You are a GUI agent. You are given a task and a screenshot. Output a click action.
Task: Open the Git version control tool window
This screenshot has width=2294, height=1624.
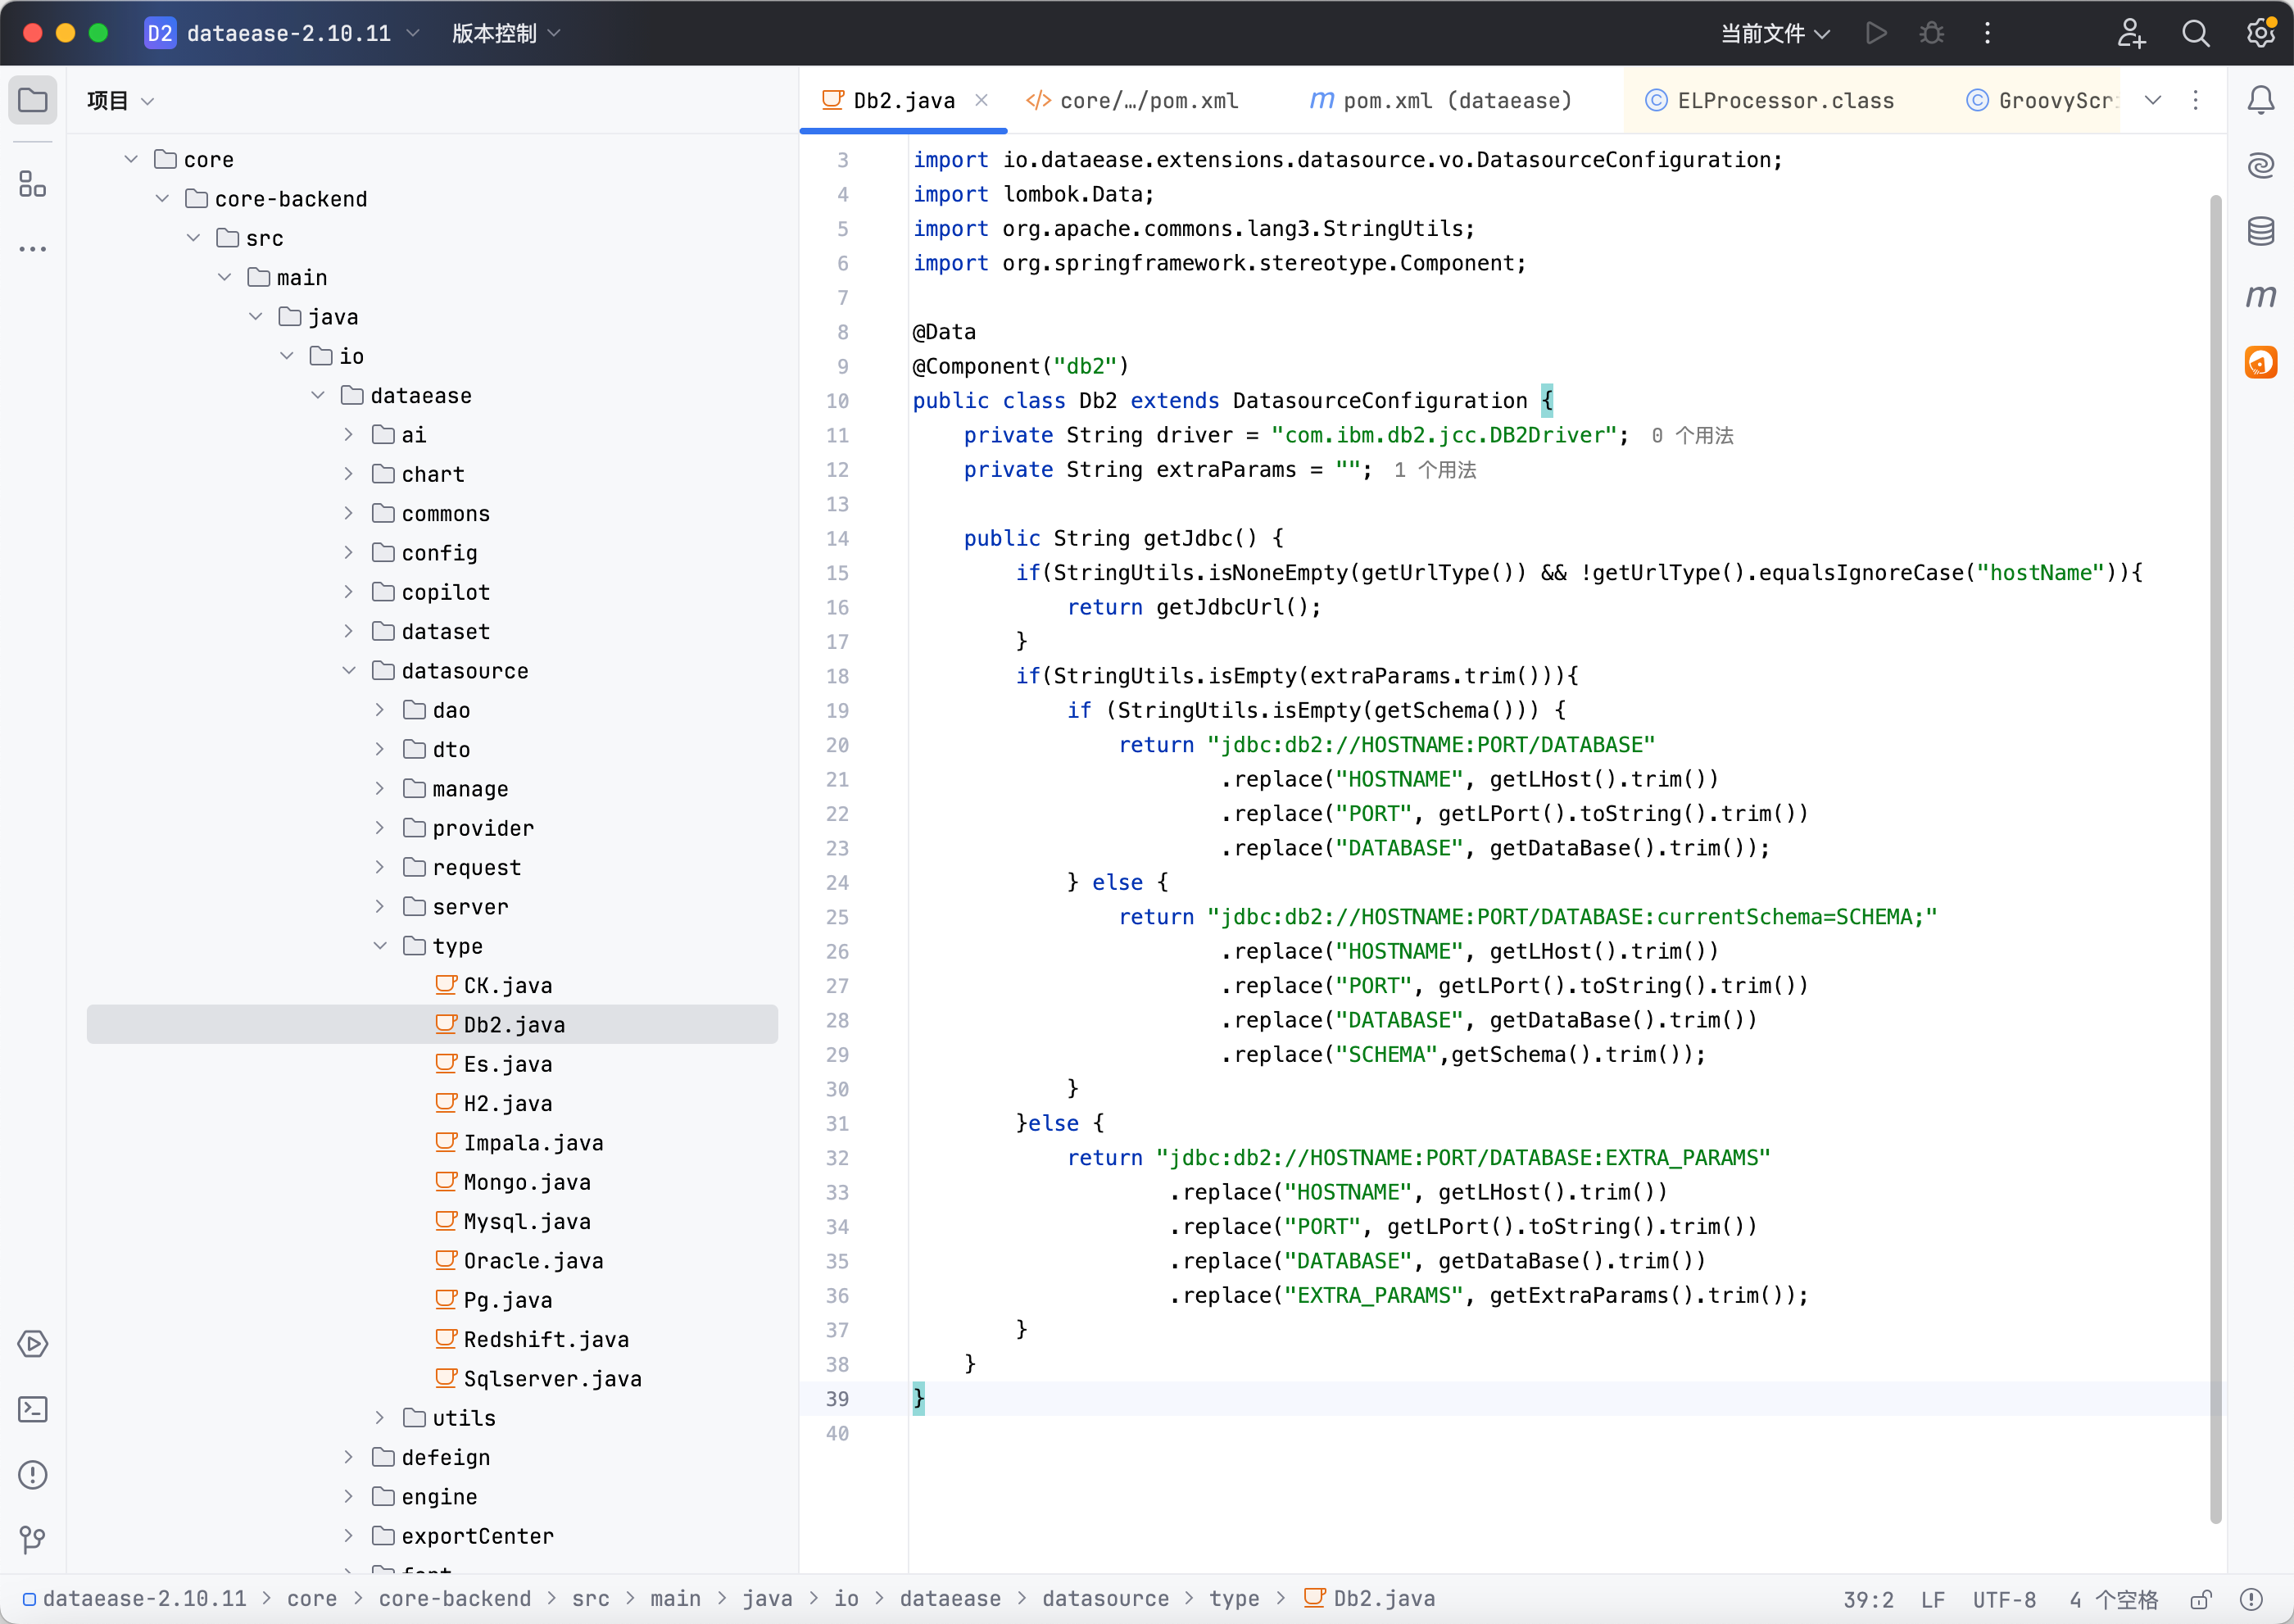pos(33,1540)
